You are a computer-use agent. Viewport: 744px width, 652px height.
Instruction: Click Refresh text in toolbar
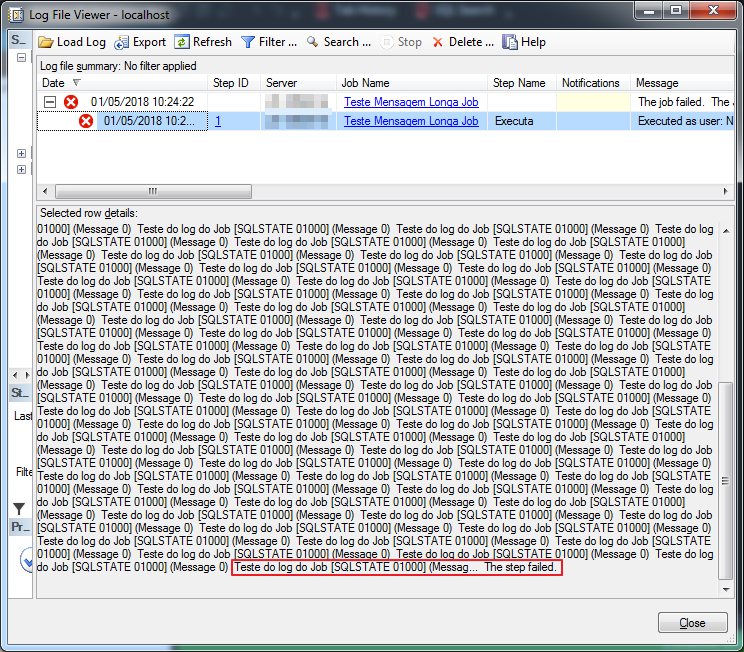pos(212,42)
